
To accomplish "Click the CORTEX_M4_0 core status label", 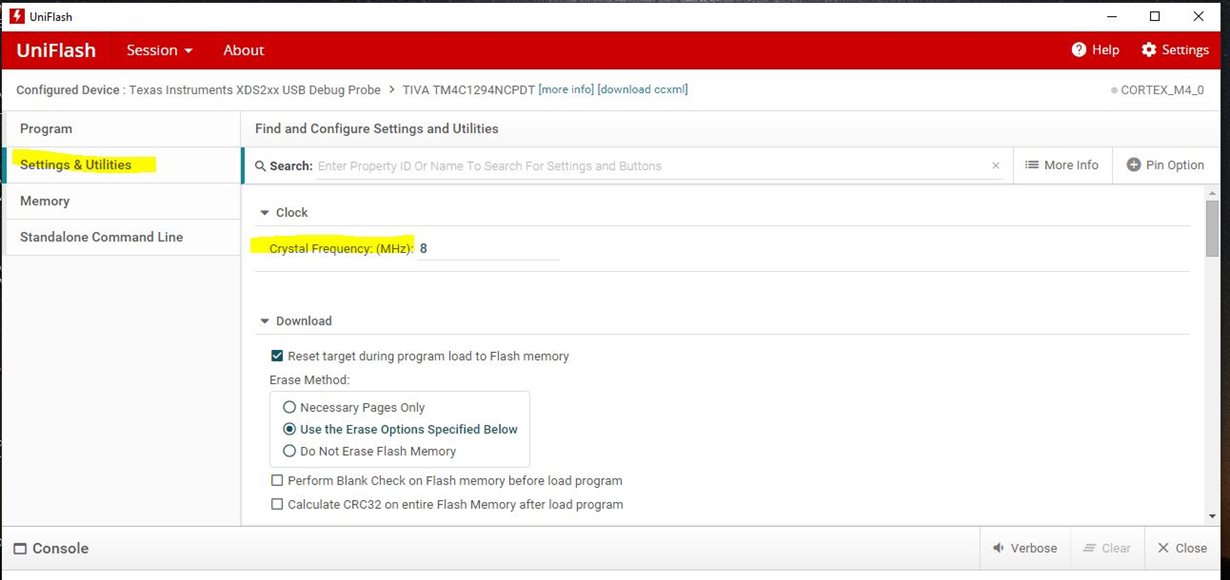I will 1161,90.
